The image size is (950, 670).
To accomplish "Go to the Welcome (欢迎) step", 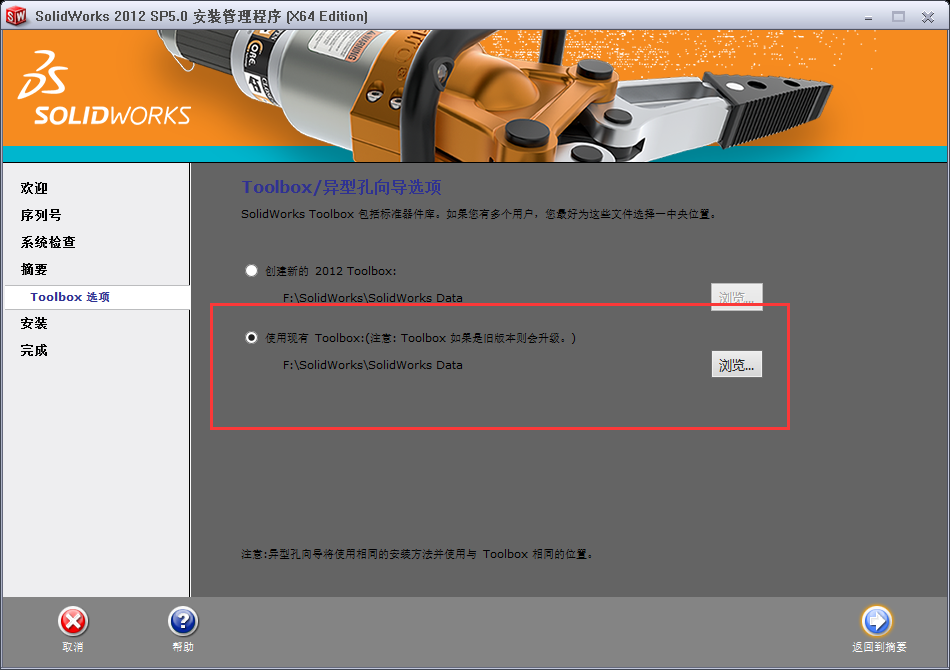I will tap(34, 188).
